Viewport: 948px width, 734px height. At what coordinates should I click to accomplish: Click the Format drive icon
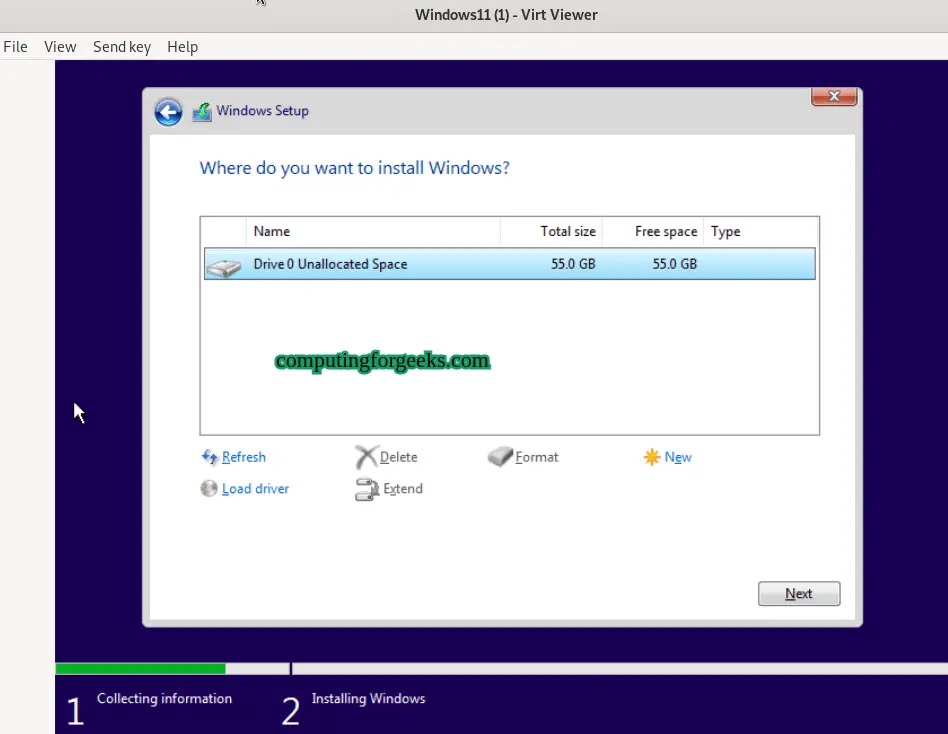[x=499, y=456]
